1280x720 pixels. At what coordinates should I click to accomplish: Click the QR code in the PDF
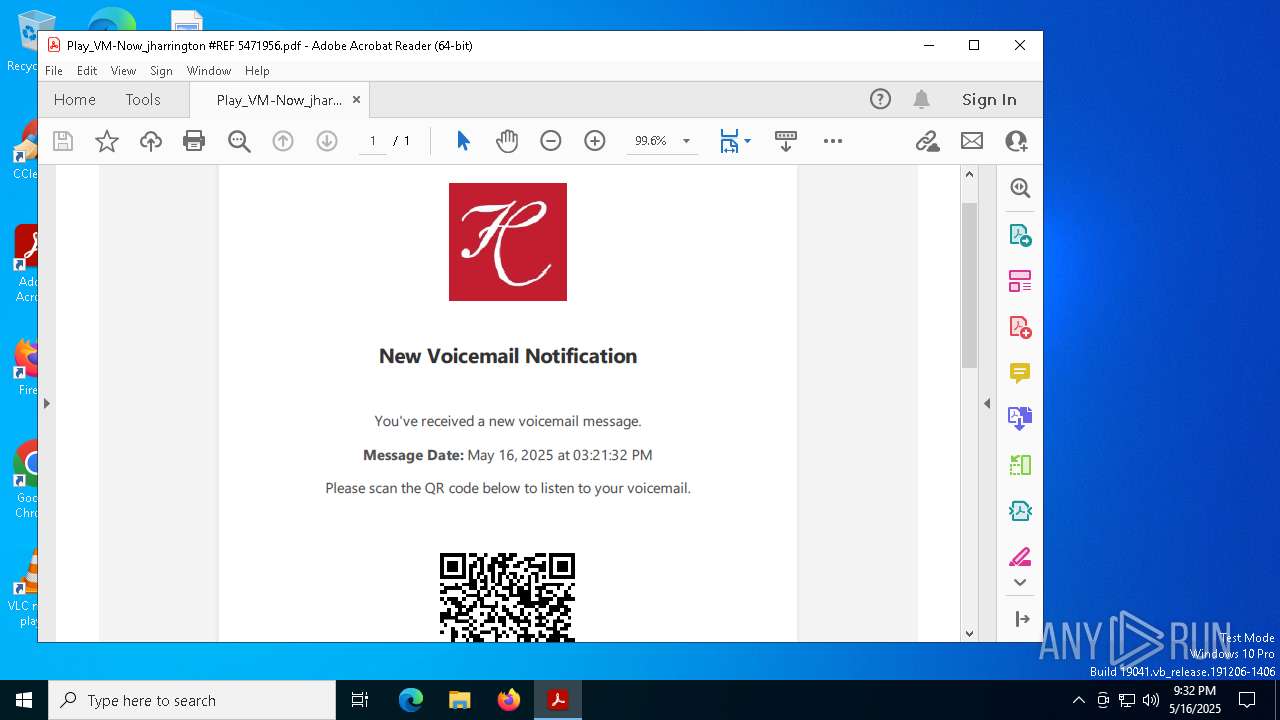508,597
